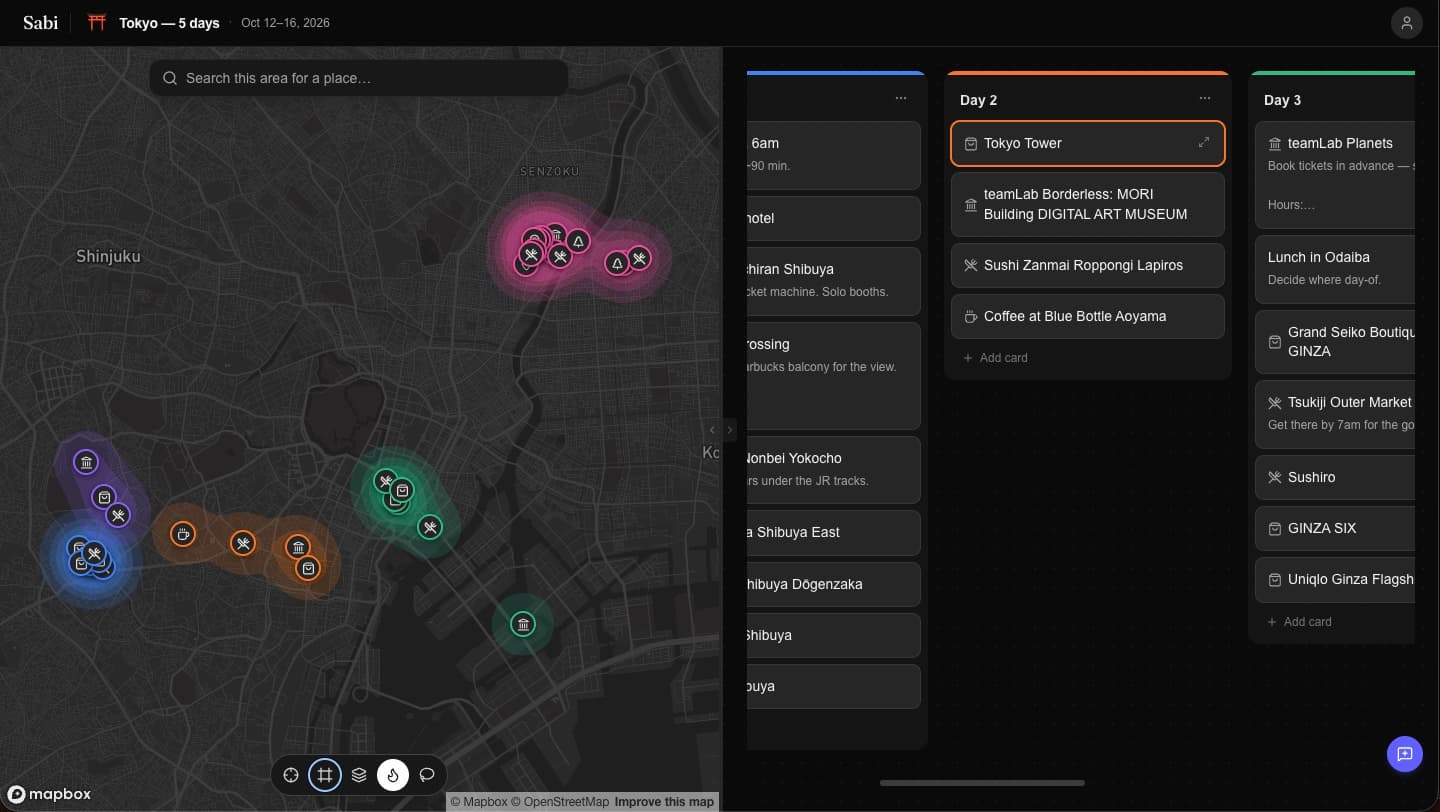Click the orange museum map pin
The width and height of the screenshot is (1440, 812).
[x=298, y=547]
